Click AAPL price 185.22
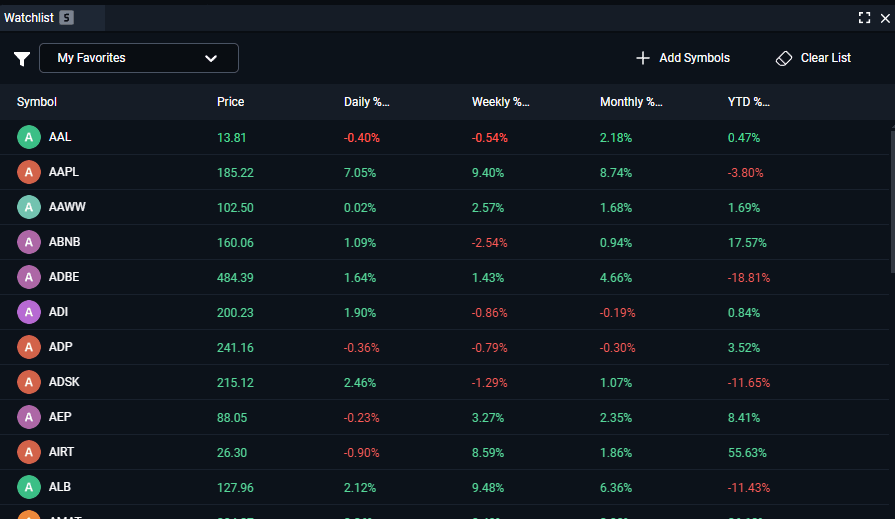The image size is (895, 519). [x=235, y=173]
